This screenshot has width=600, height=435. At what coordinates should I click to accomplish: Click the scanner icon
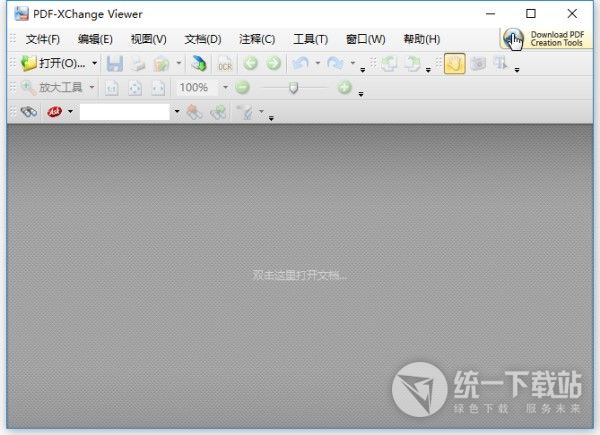pyautogui.click(x=199, y=64)
